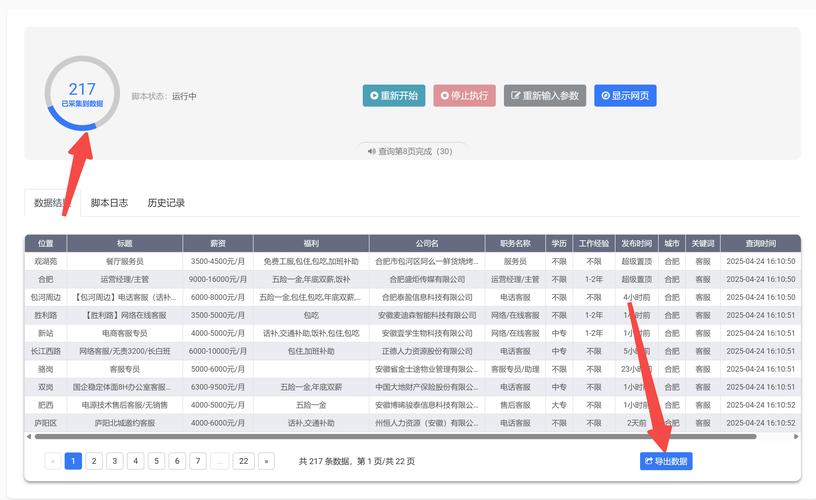Jump to the last page, 22

pyautogui.click(x=243, y=461)
